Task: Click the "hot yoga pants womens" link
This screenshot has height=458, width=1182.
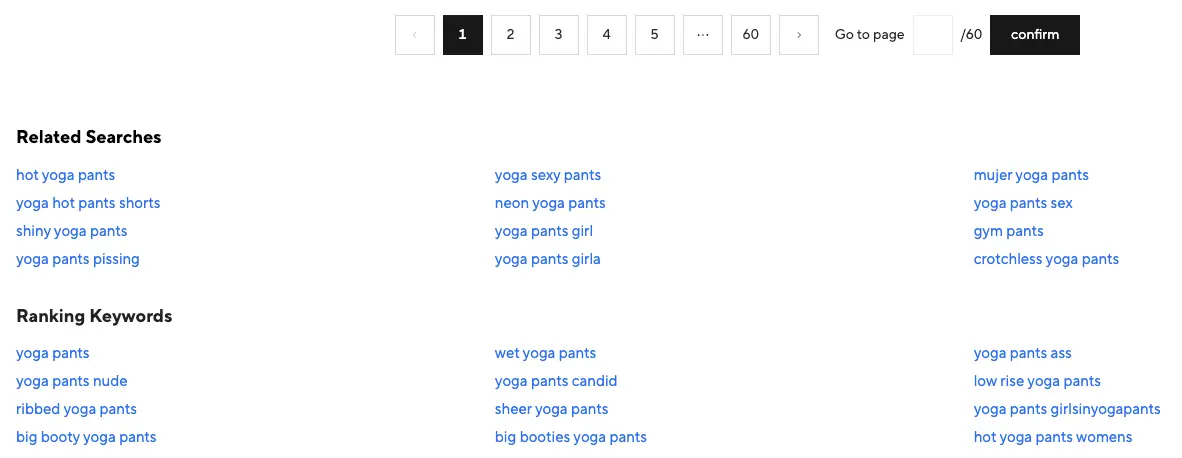Action: [x=1053, y=437]
